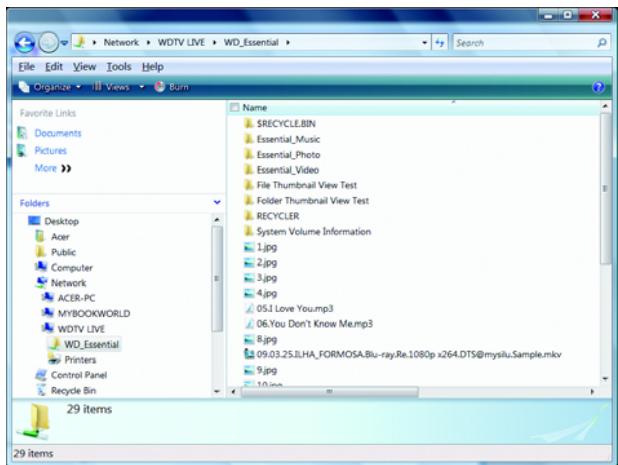Select the 9.jpg image file icon
Viewport: 618px width, 465px height.
tap(249, 370)
